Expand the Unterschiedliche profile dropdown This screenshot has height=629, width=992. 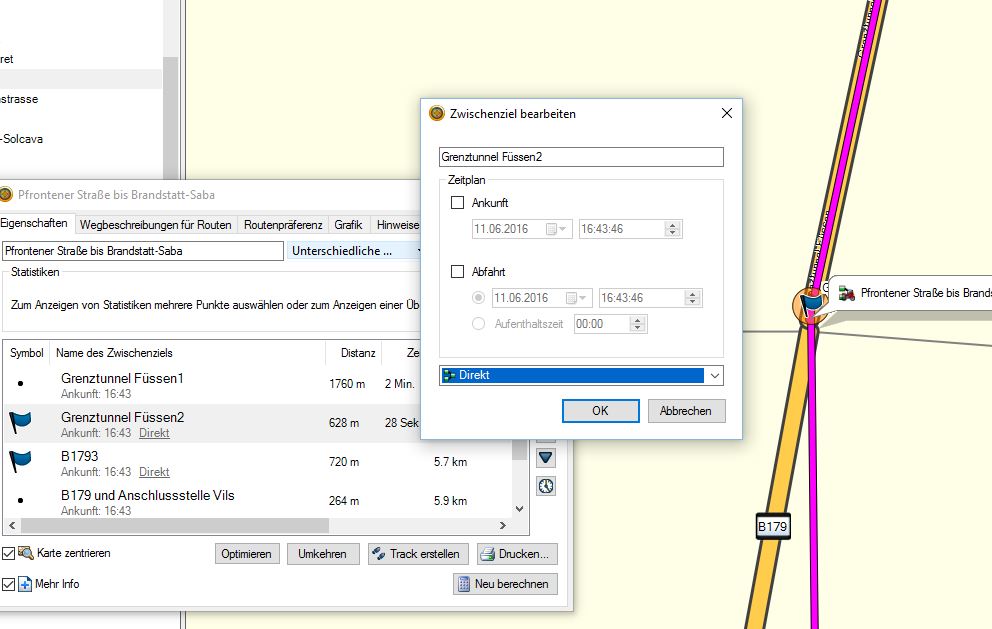(419, 251)
